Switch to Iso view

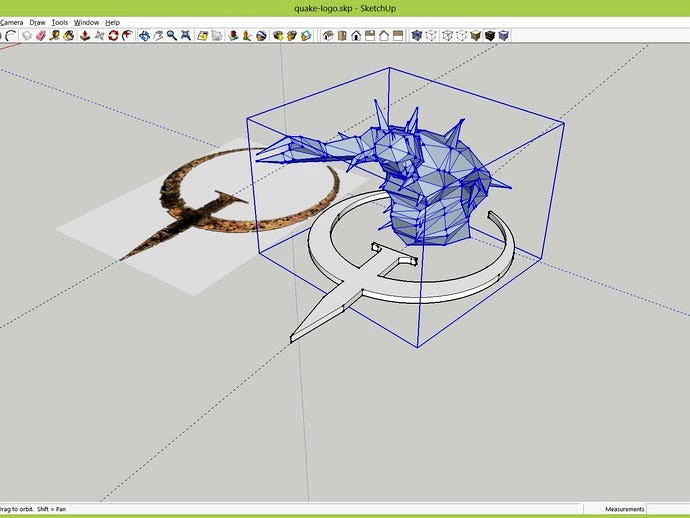(x=327, y=36)
